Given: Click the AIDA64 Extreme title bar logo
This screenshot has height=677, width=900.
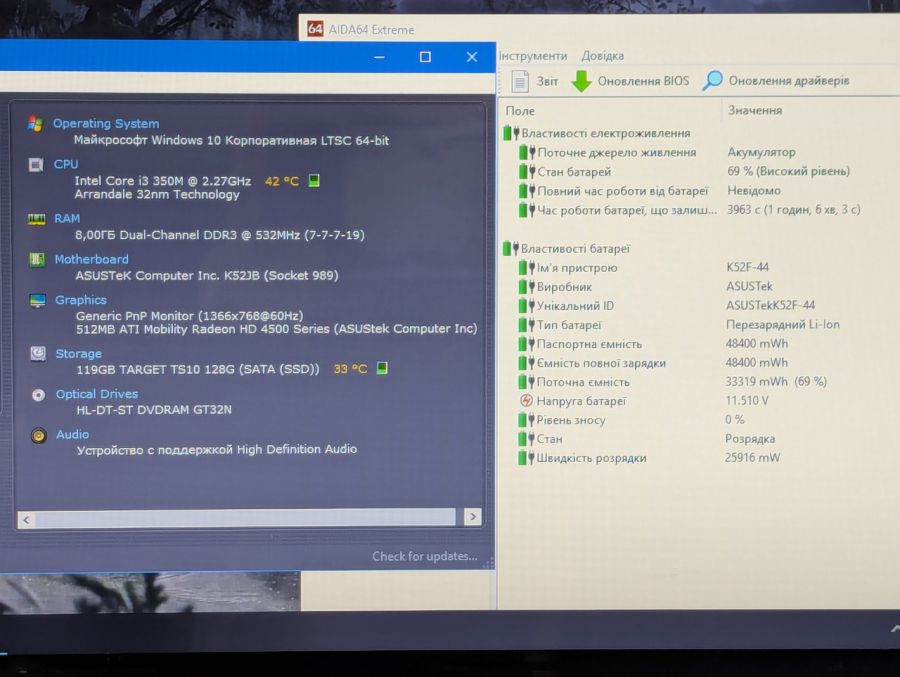Looking at the screenshot, I should (315, 29).
